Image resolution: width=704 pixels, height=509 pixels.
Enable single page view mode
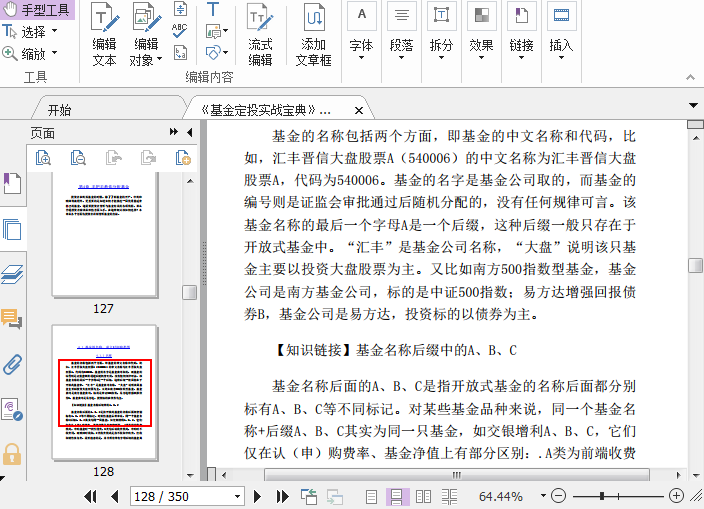tap(372, 496)
